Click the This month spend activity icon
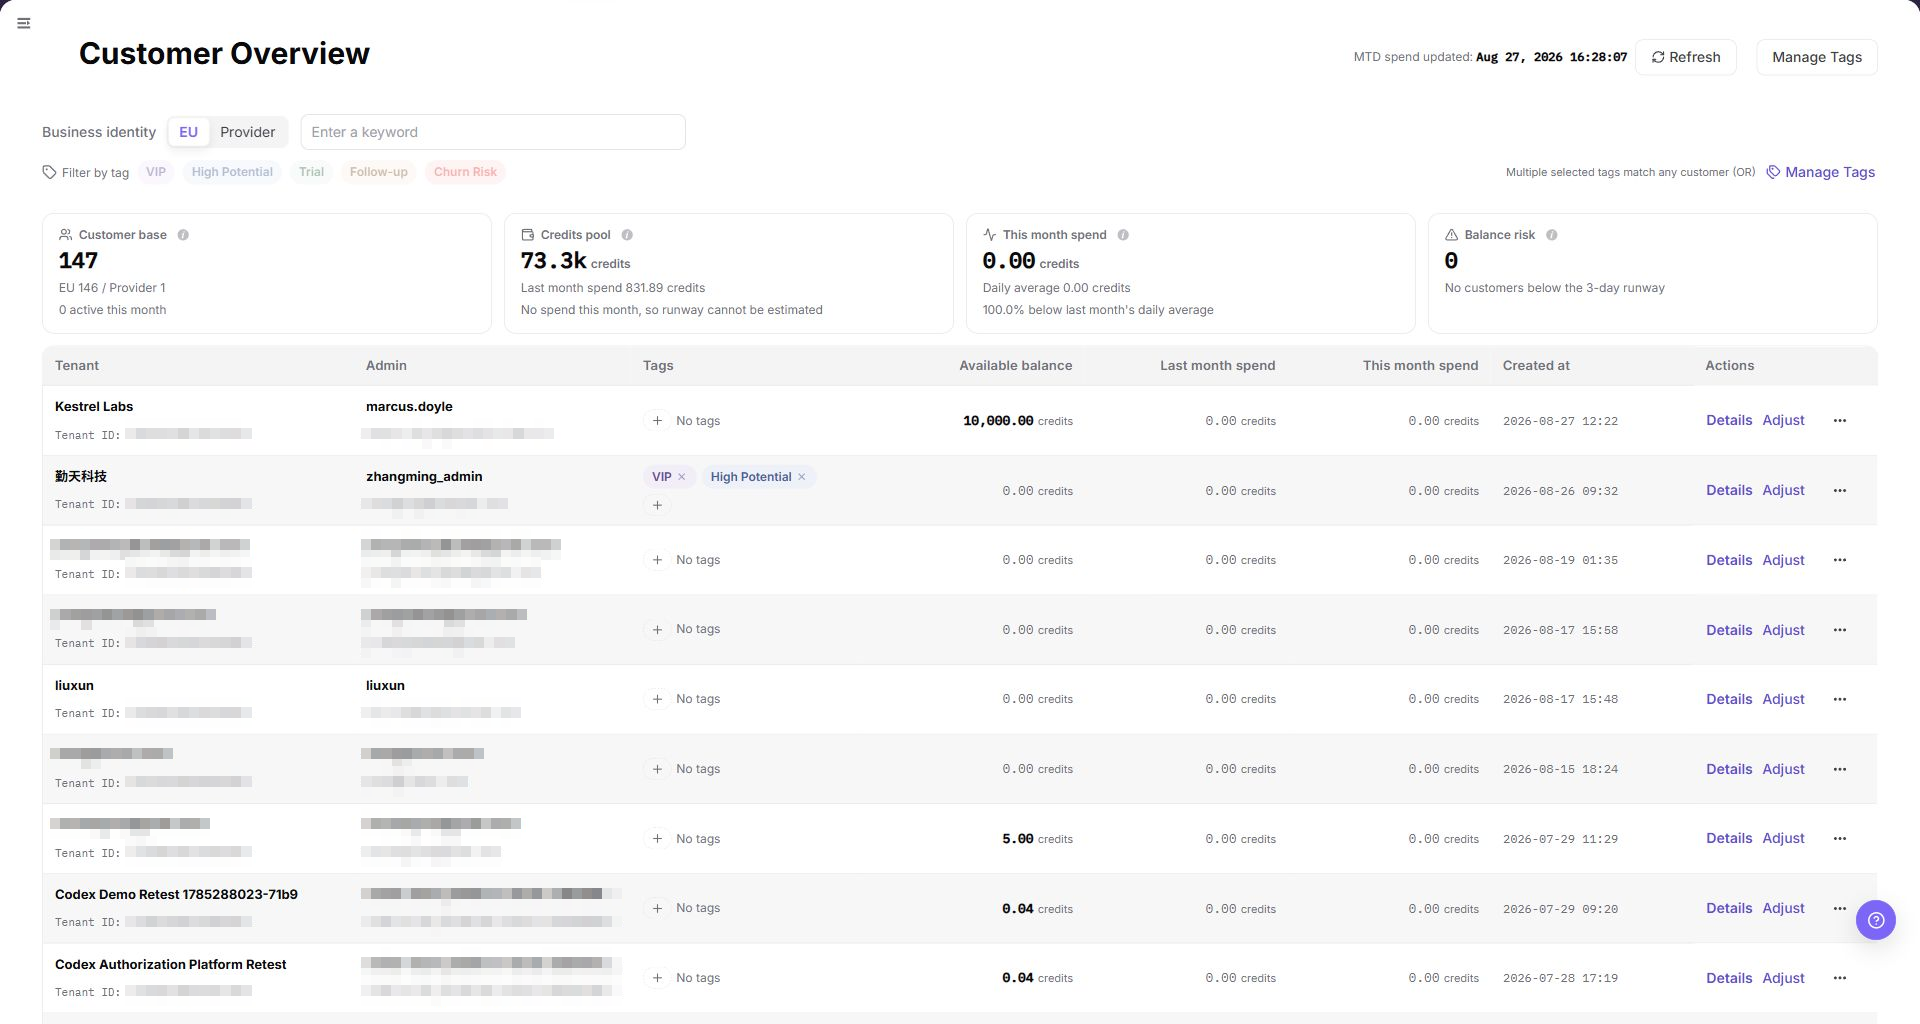Screen dimensions: 1920x1024 [989, 235]
